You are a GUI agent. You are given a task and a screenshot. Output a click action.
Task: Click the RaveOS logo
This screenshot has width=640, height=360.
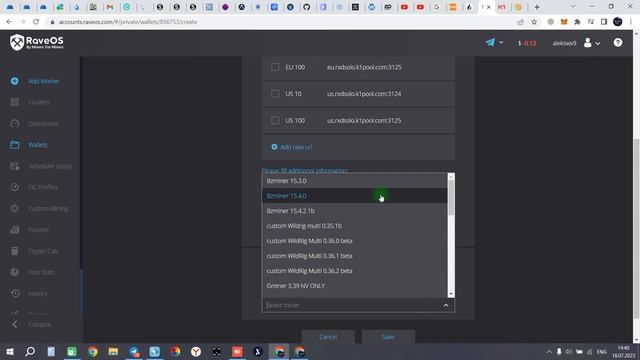tap(37, 42)
